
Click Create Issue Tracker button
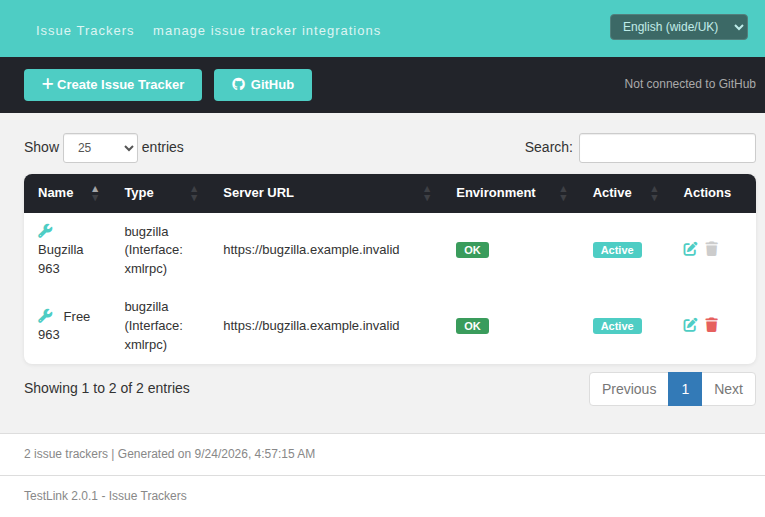pyautogui.click(x=113, y=85)
